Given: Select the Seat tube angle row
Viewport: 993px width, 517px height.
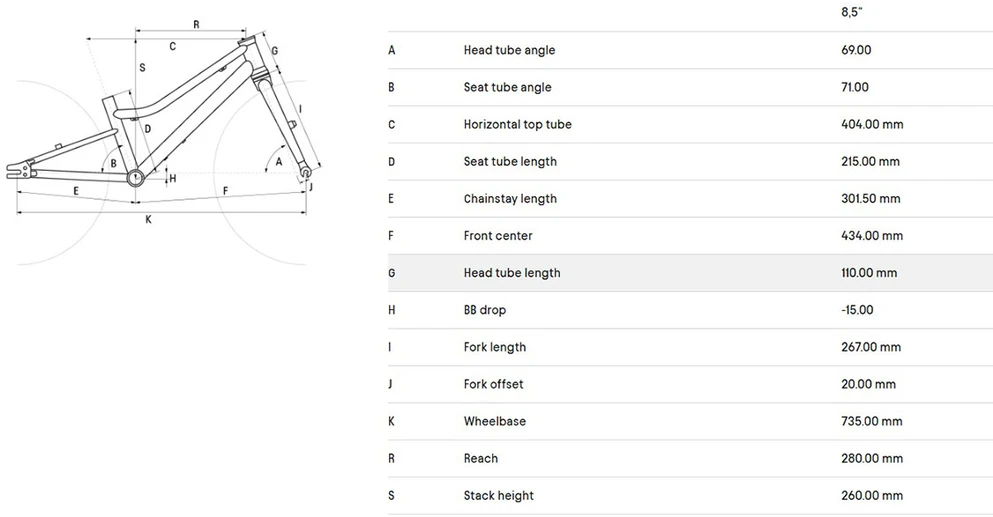Looking at the screenshot, I should click(690, 87).
